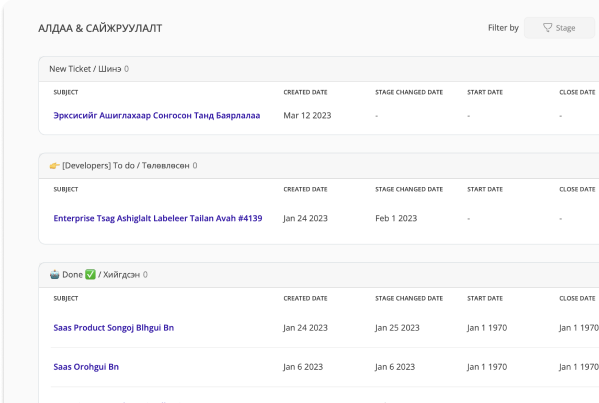
Task: Open ticket Saas Orohgui Bn
Action: pos(86,367)
